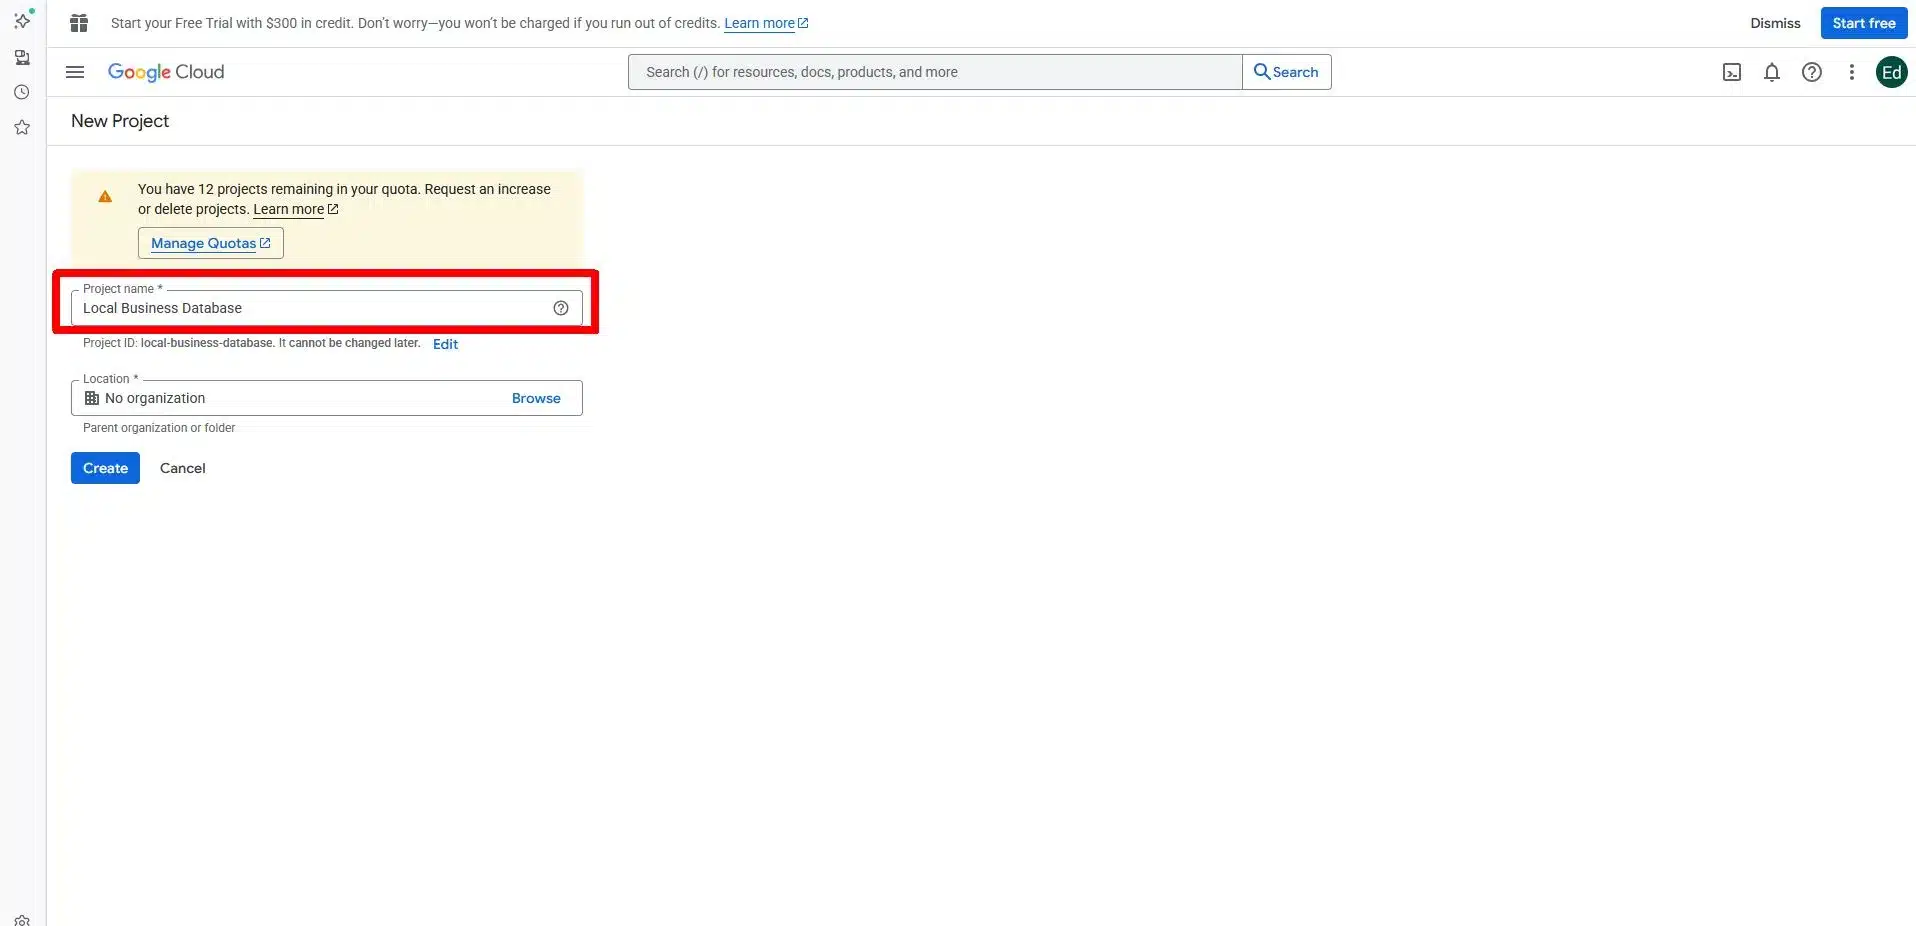Open Manage Quotas link
Viewport: 1916px width, 926px height.
click(x=210, y=243)
